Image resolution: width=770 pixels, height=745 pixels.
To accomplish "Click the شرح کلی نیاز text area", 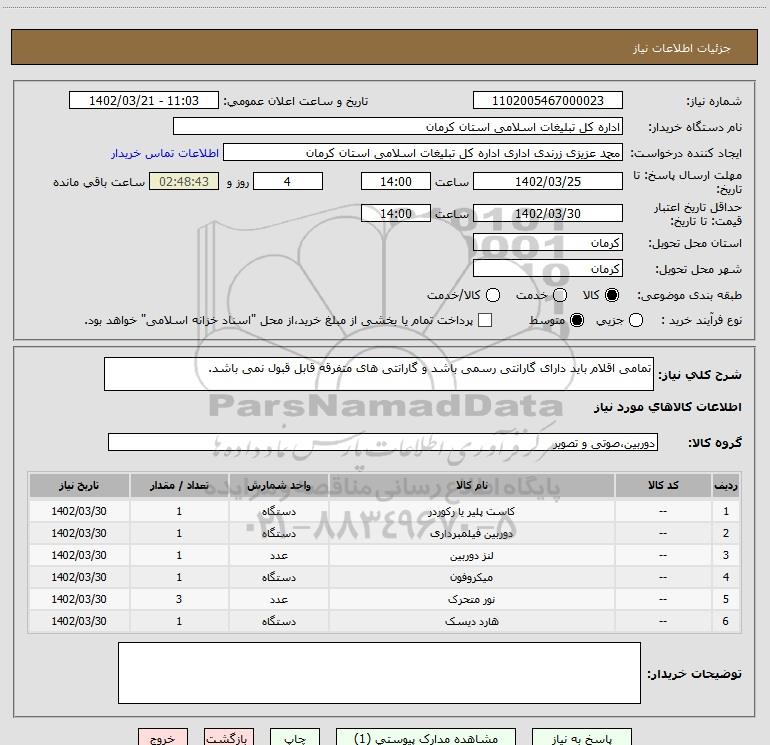I will pos(379,374).
